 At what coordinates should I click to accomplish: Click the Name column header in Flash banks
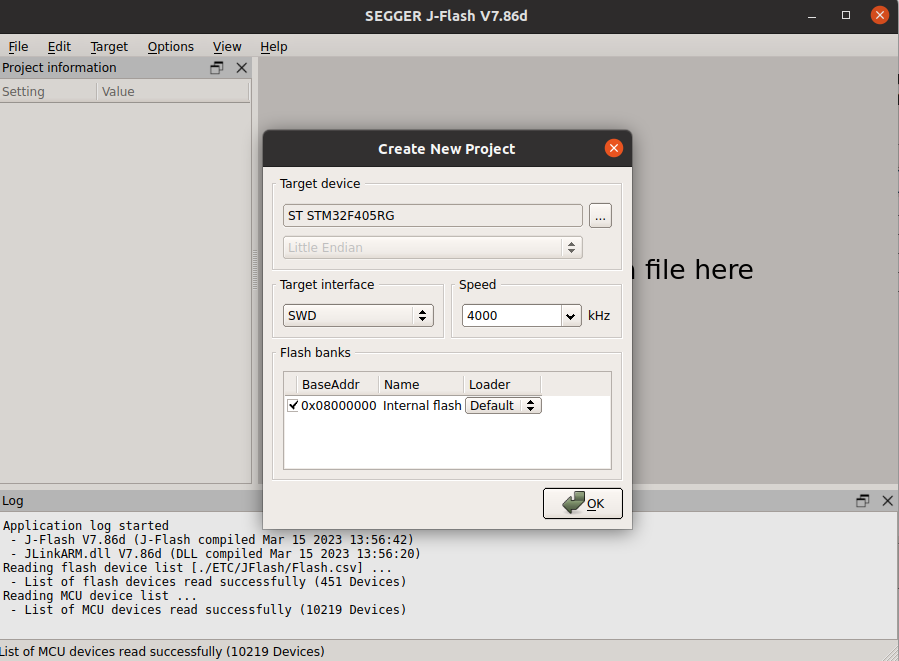click(421, 385)
